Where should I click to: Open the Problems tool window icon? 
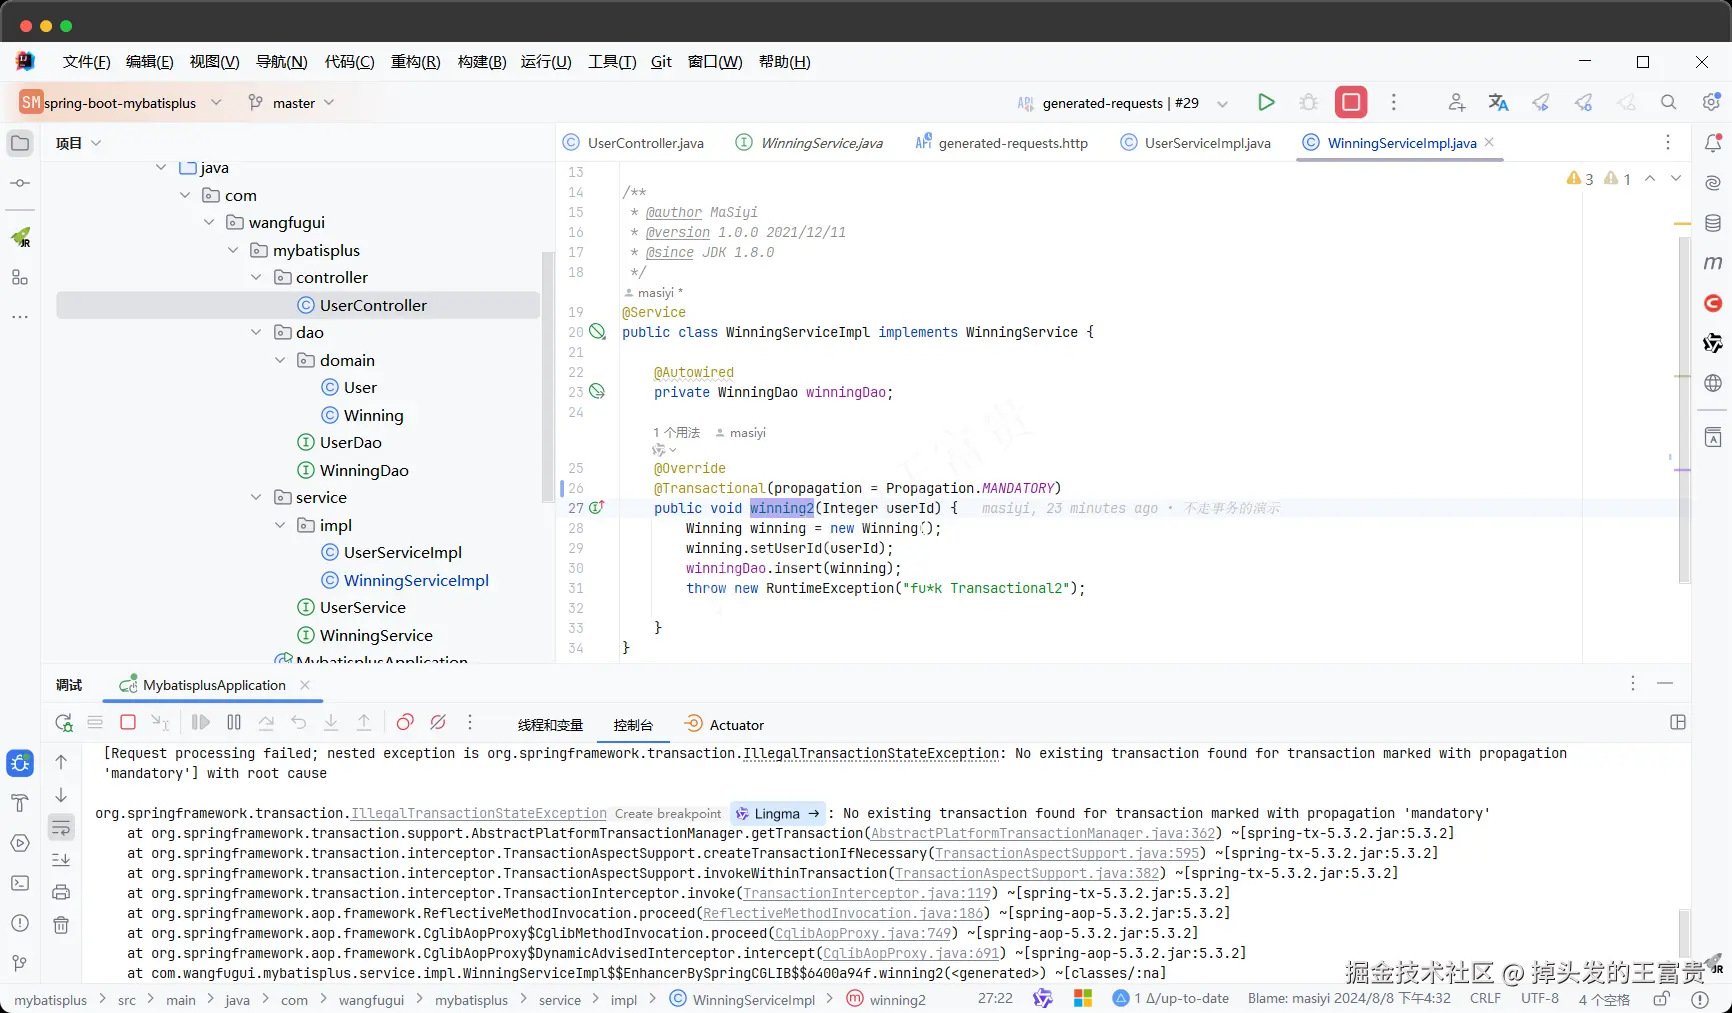tap(20, 923)
